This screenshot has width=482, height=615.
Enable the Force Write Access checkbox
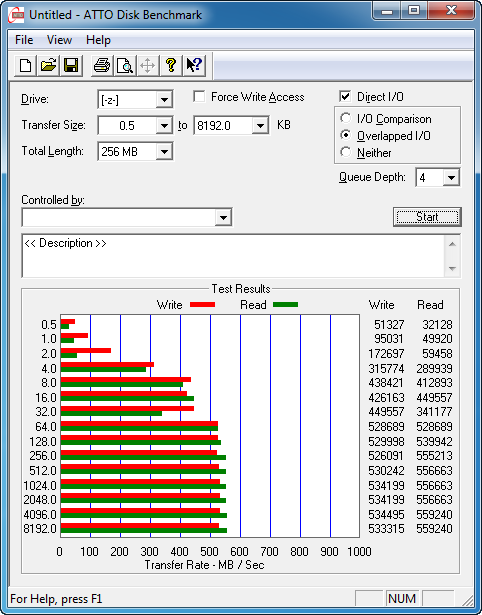coord(199,96)
